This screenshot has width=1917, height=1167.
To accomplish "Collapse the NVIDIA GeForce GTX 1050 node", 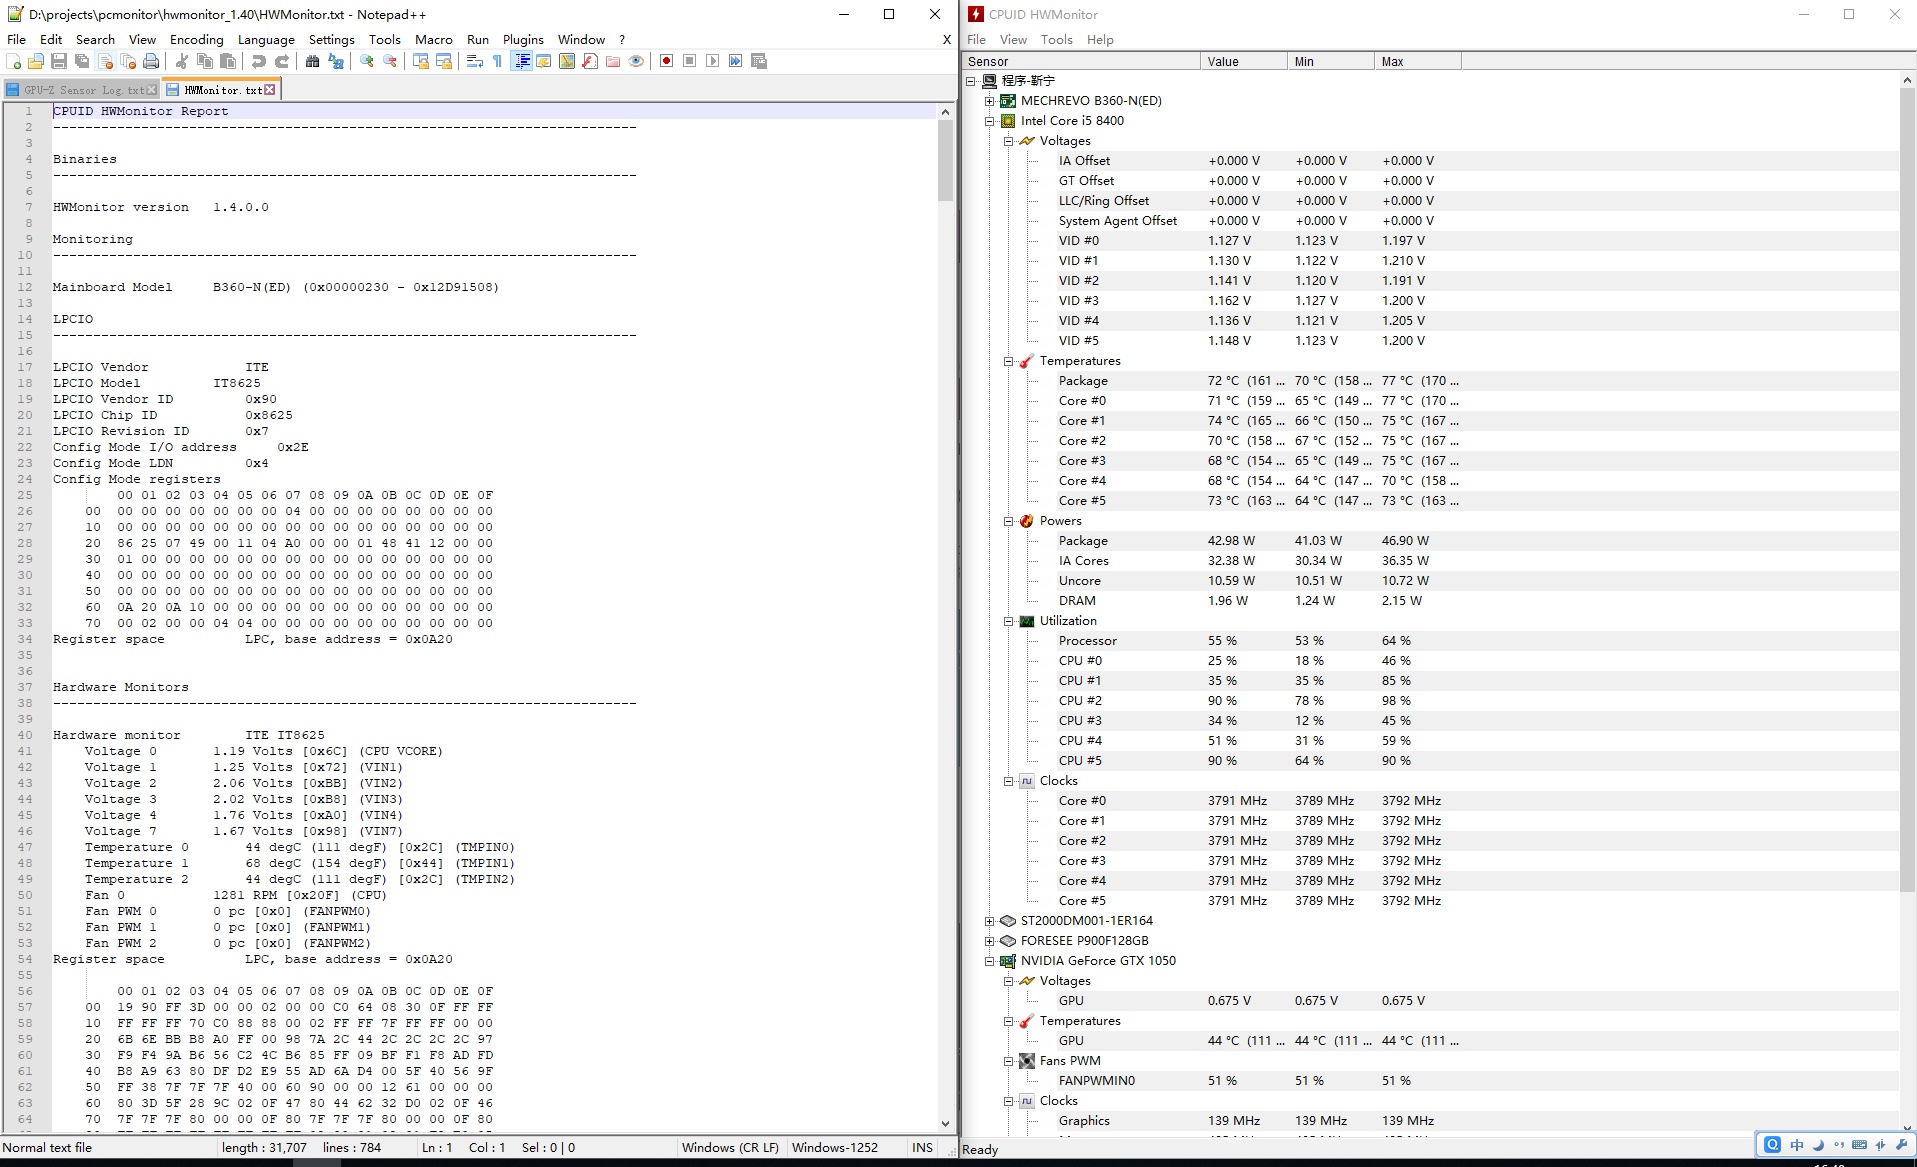I will click(990, 961).
